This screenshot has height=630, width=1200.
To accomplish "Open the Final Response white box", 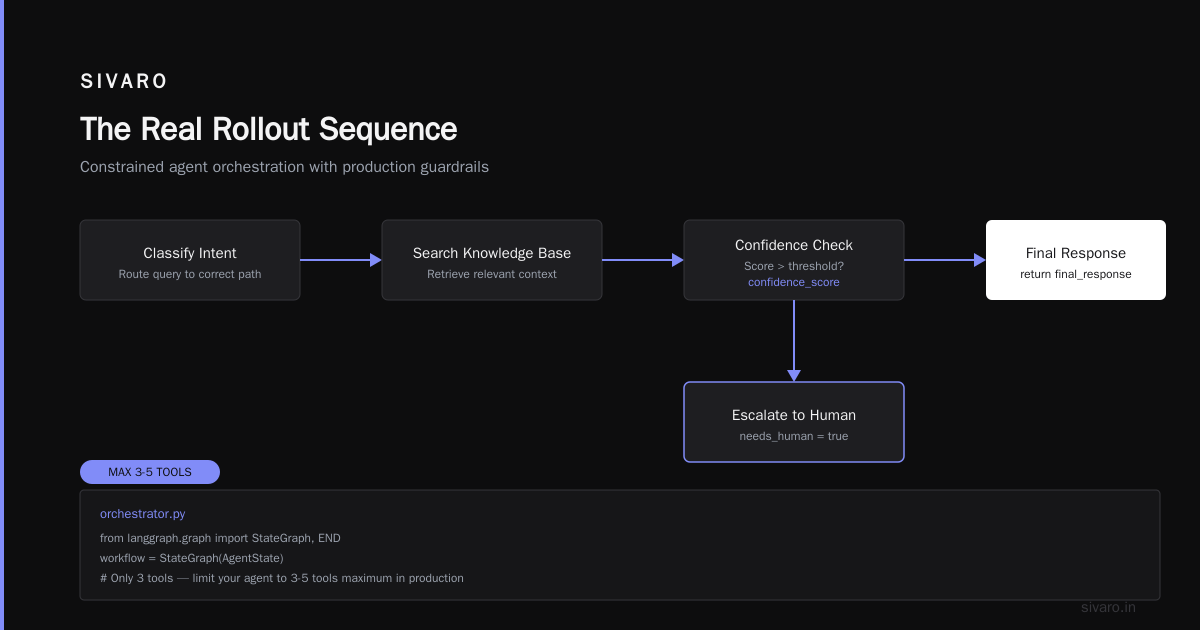I will tap(1076, 260).
